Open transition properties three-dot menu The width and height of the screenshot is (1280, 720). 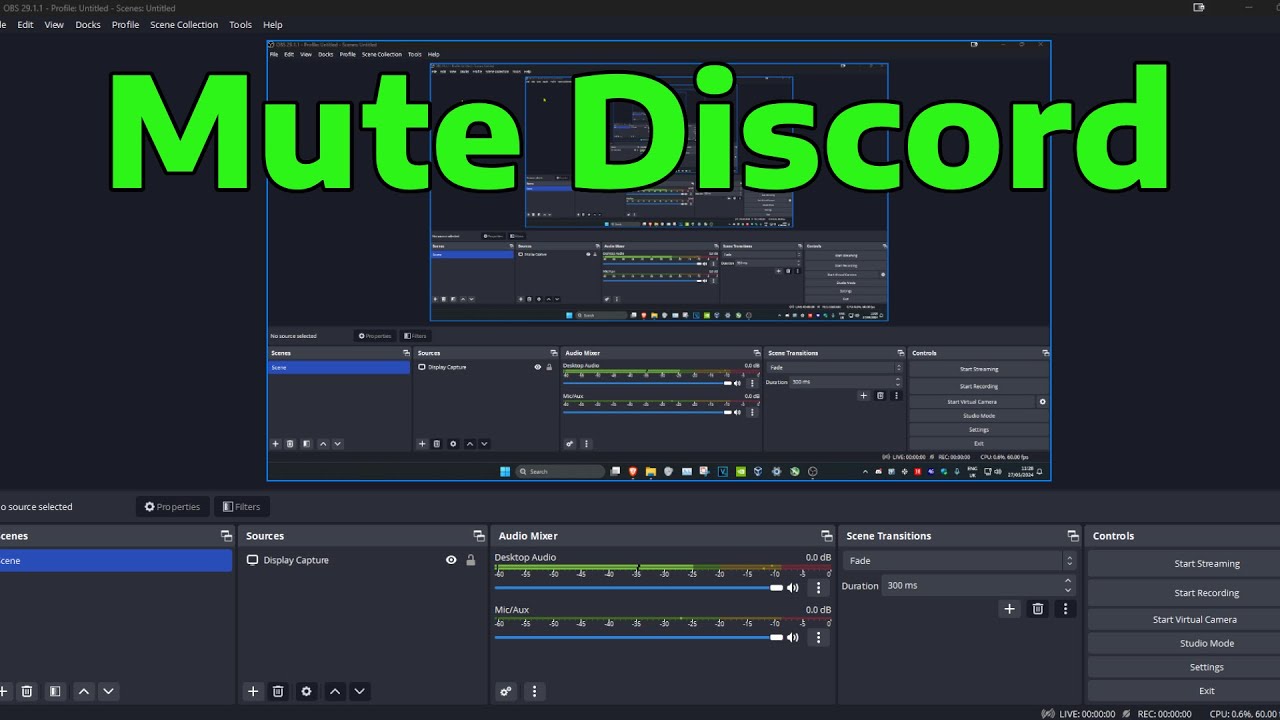(1065, 608)
